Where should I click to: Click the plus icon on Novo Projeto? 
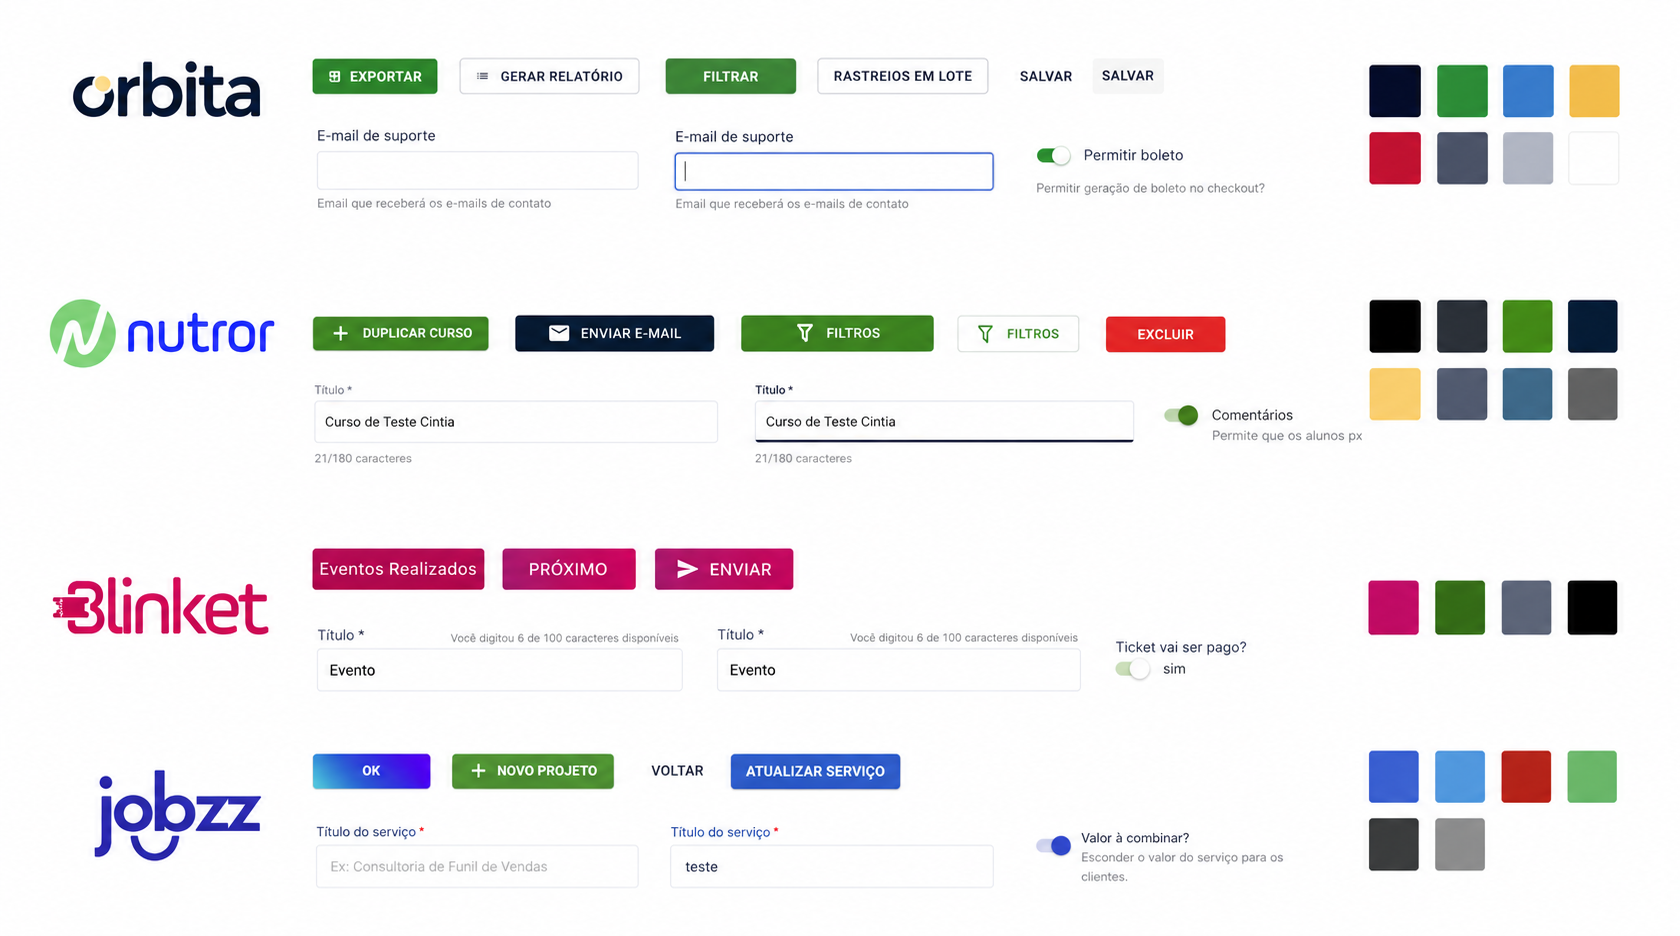pos(478,771)
